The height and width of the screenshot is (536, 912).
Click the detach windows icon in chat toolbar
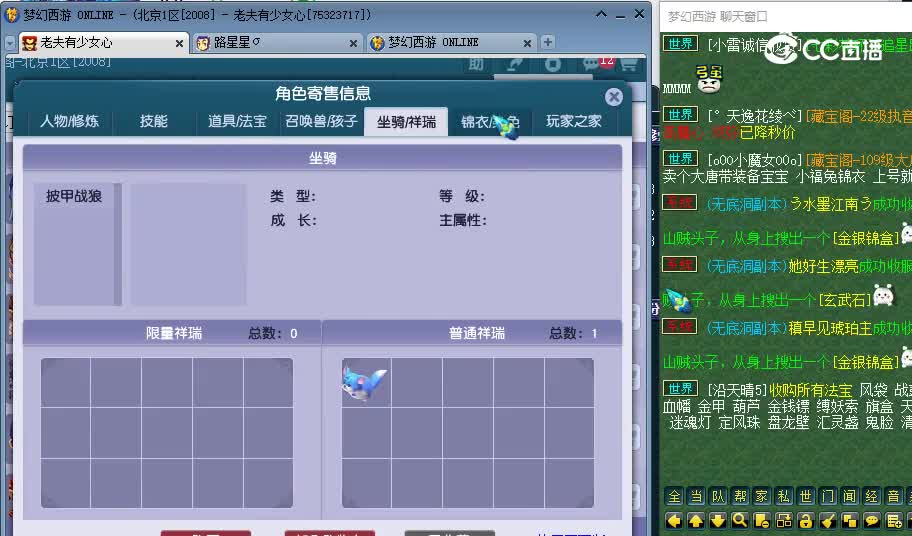coord(784,521)
